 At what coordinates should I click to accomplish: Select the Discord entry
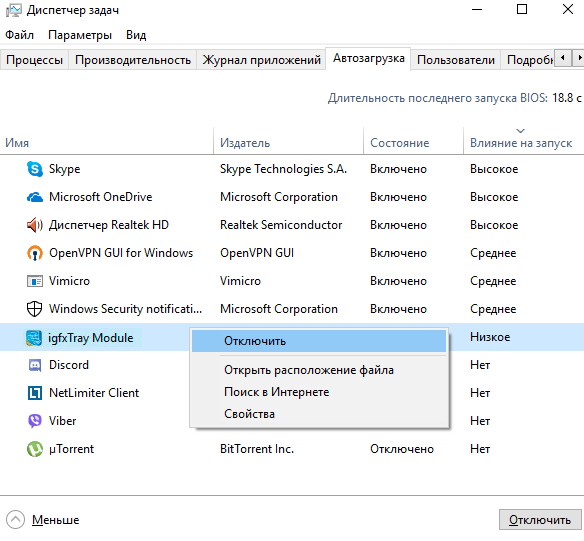69,365
